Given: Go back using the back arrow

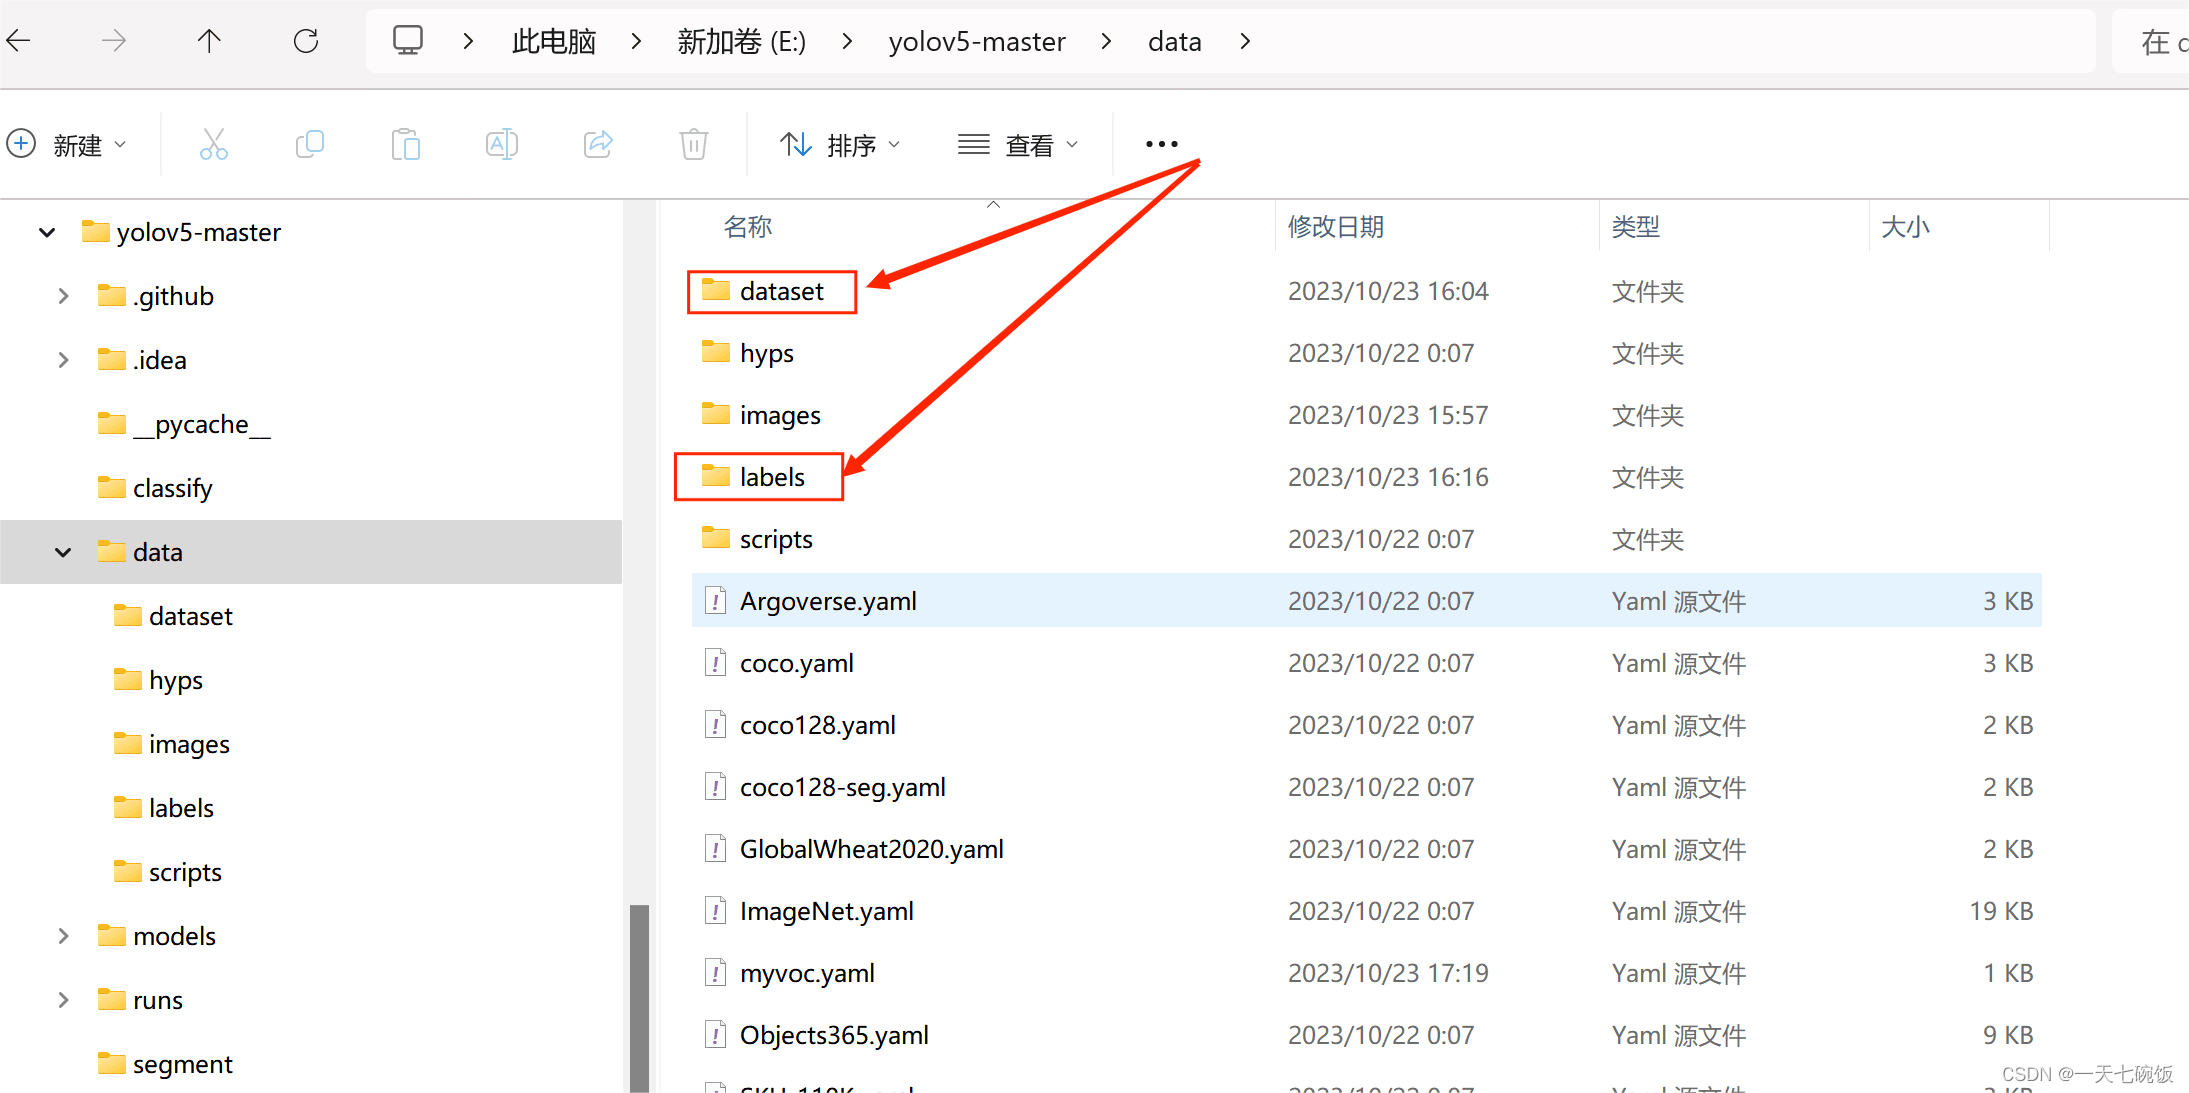Looking at the screenshot, I should coord(19,41).
